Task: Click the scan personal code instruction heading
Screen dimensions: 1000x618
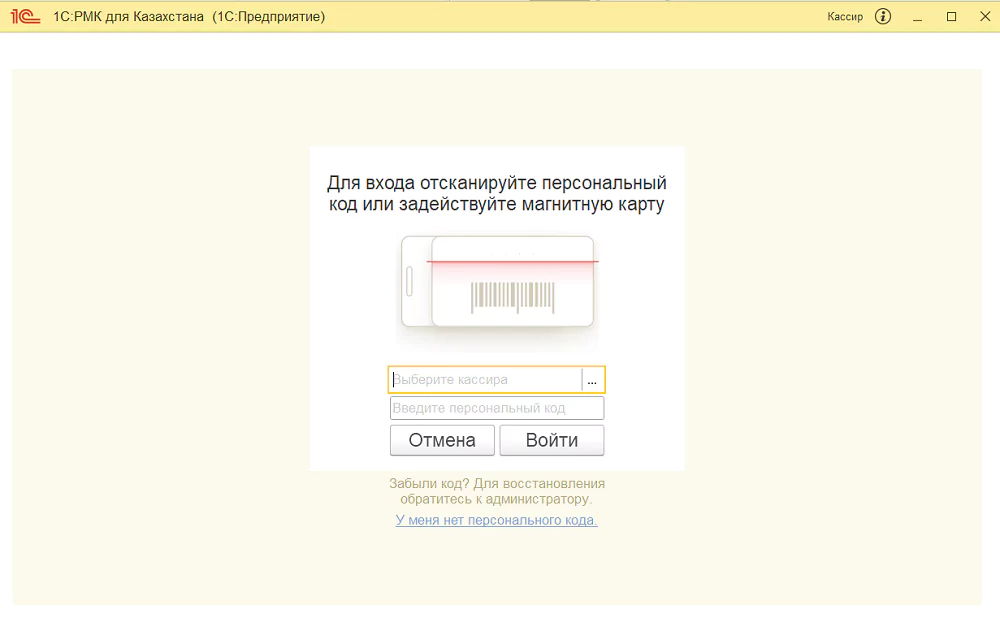Action: 497,193
